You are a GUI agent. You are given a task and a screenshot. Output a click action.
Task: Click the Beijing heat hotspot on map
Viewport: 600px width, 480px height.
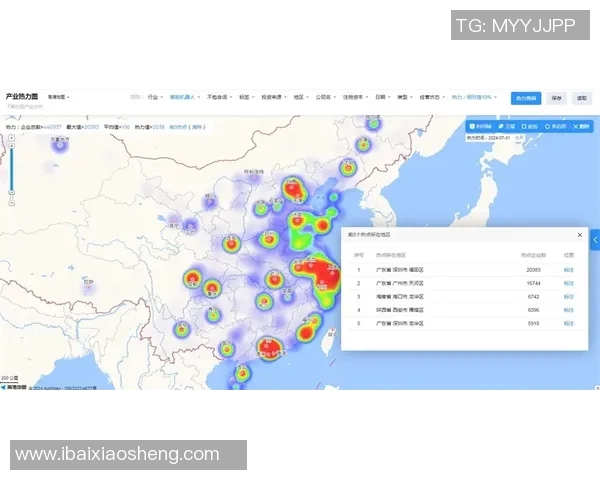tap(292, 188)
